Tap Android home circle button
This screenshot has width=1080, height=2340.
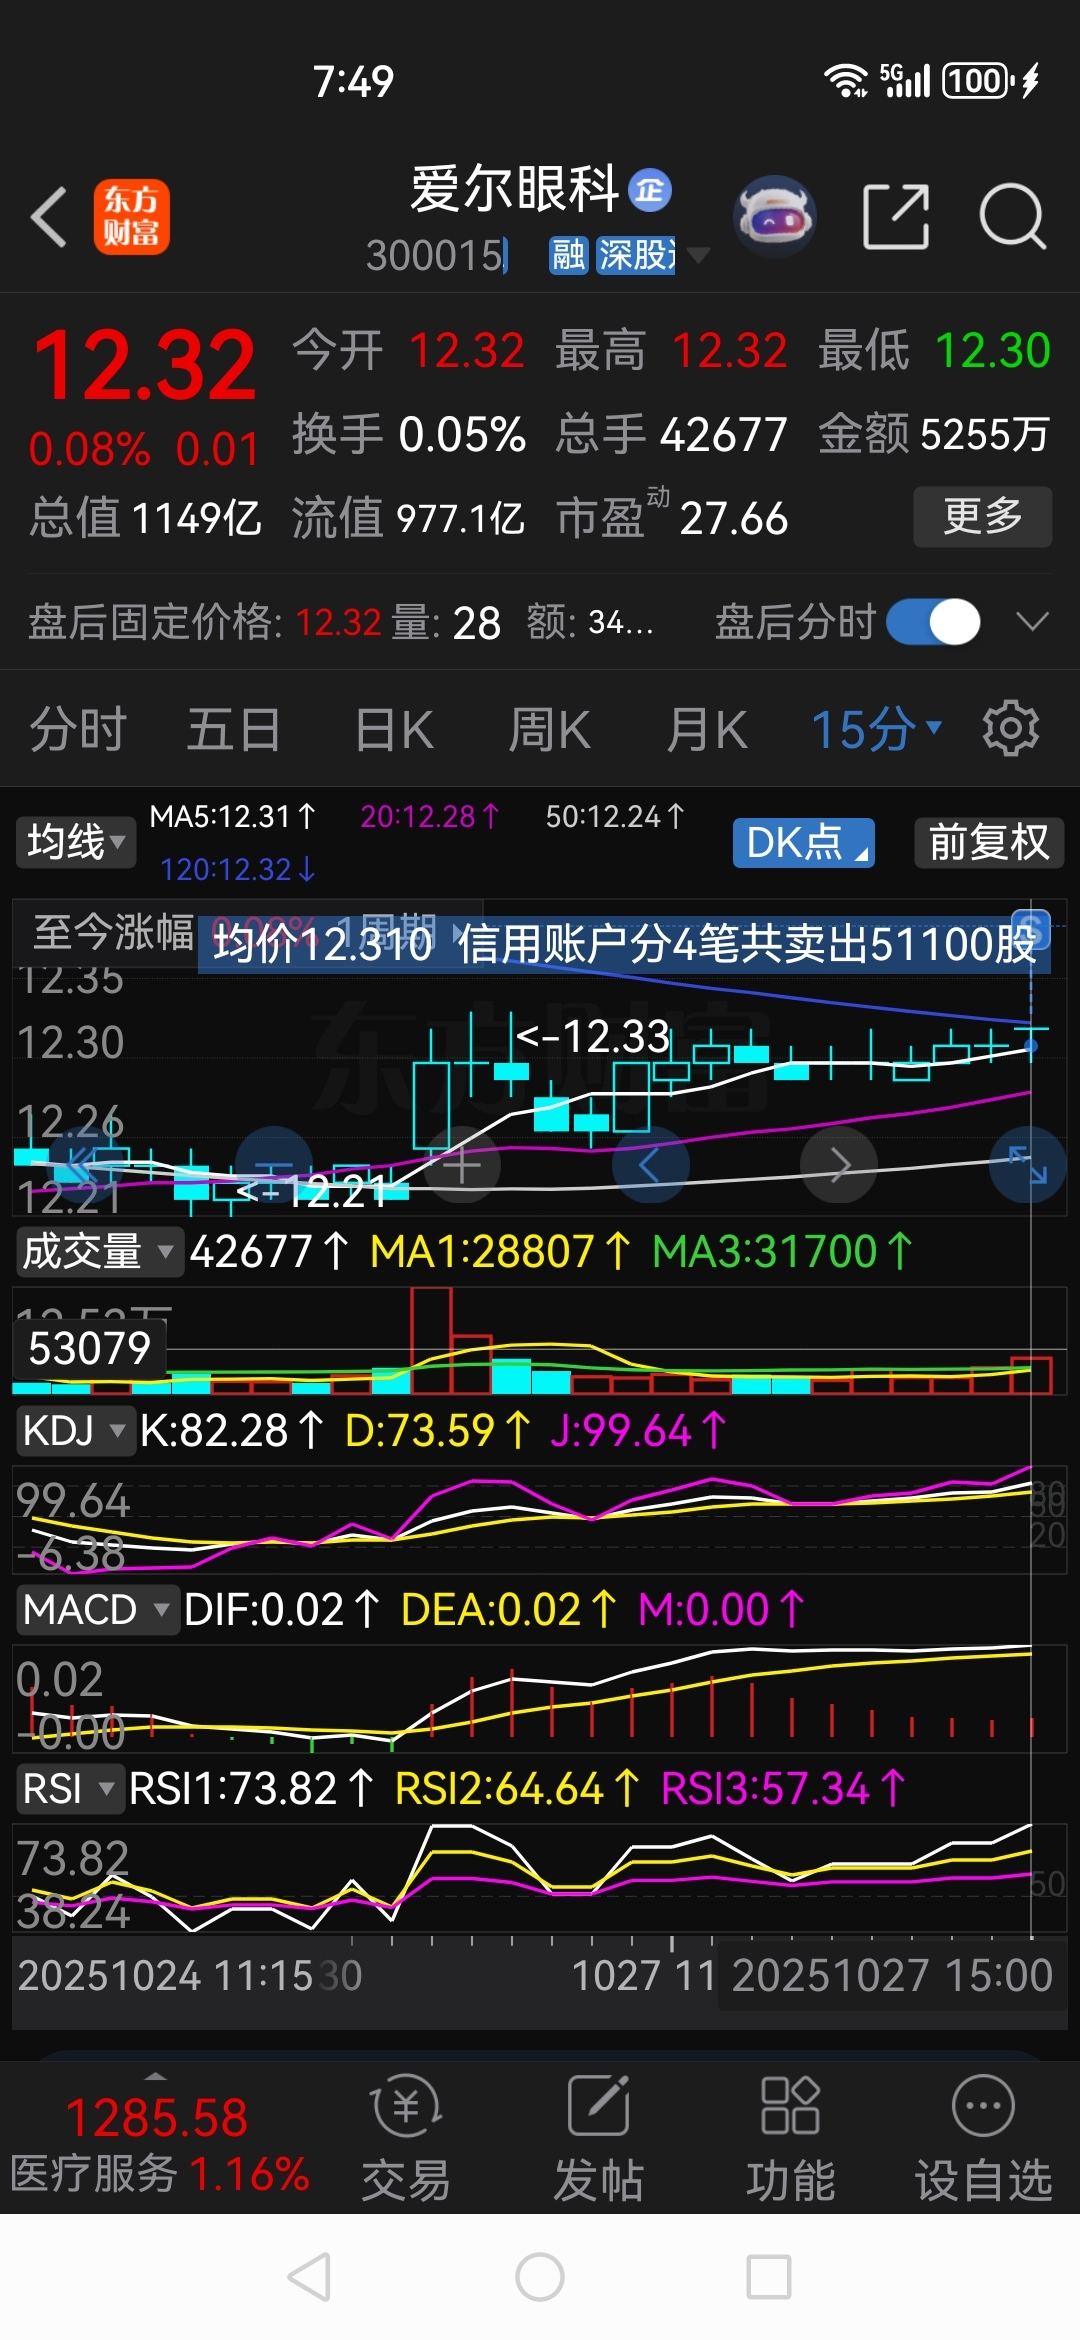pyautogui.click(x=540, y=2277)
